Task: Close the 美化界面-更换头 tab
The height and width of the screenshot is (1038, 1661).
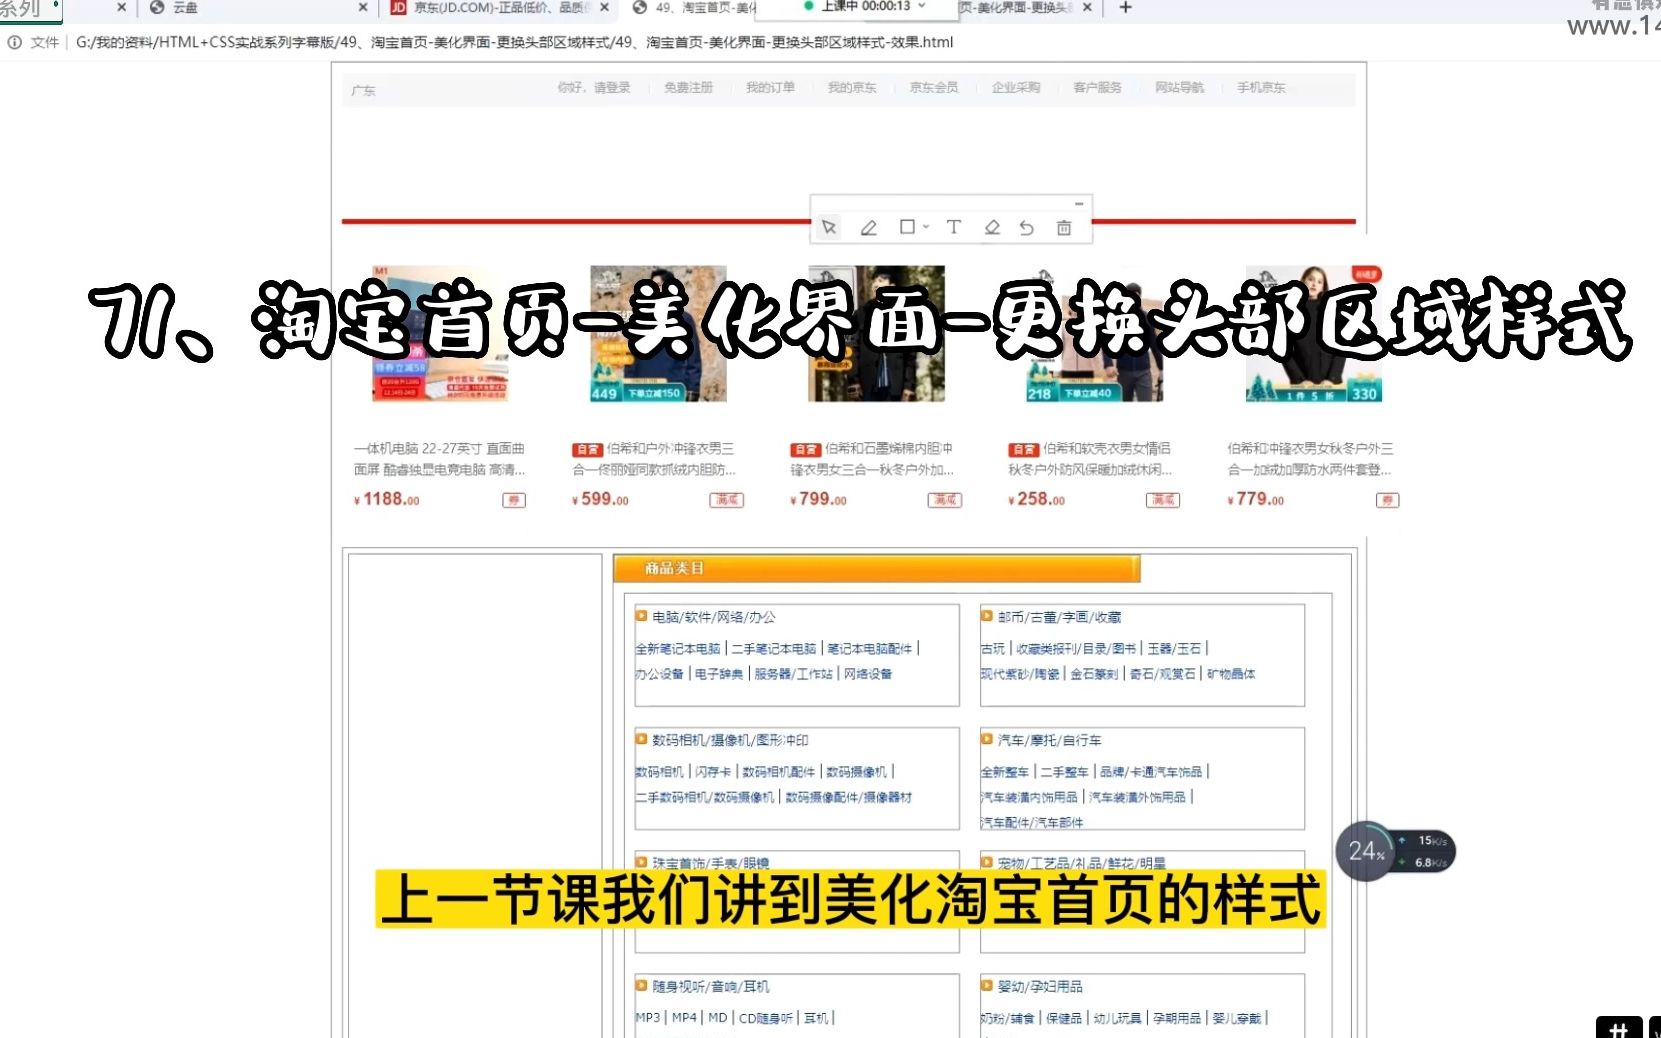Action: point(1087,7)
